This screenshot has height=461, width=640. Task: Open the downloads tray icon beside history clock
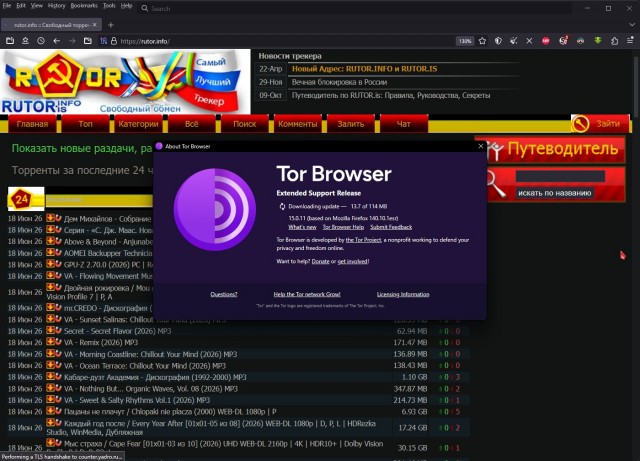[x=25, y=41]
